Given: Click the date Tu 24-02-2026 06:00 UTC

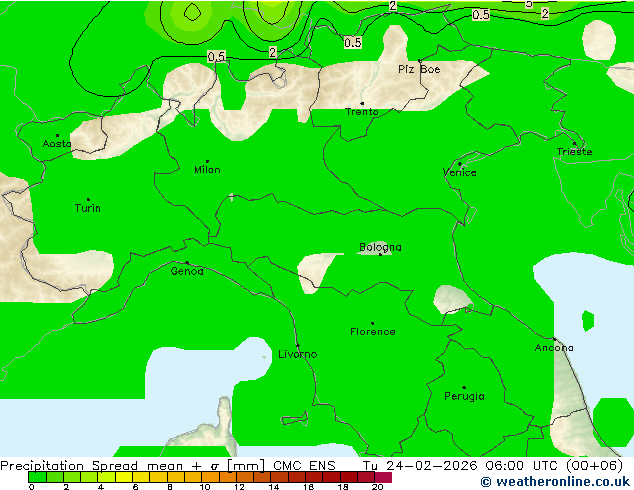Looking at the screenshot, I should pos(460,466).
